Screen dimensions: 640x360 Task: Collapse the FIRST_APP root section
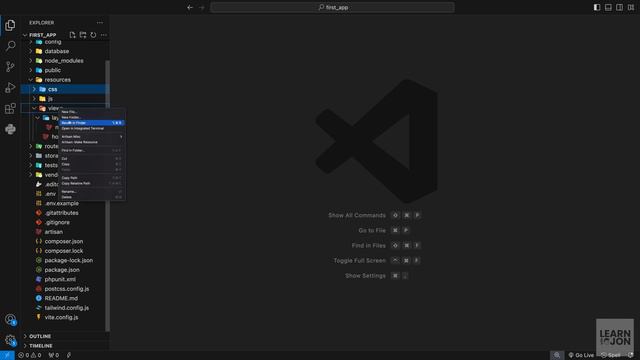click(x=43, y=35)
